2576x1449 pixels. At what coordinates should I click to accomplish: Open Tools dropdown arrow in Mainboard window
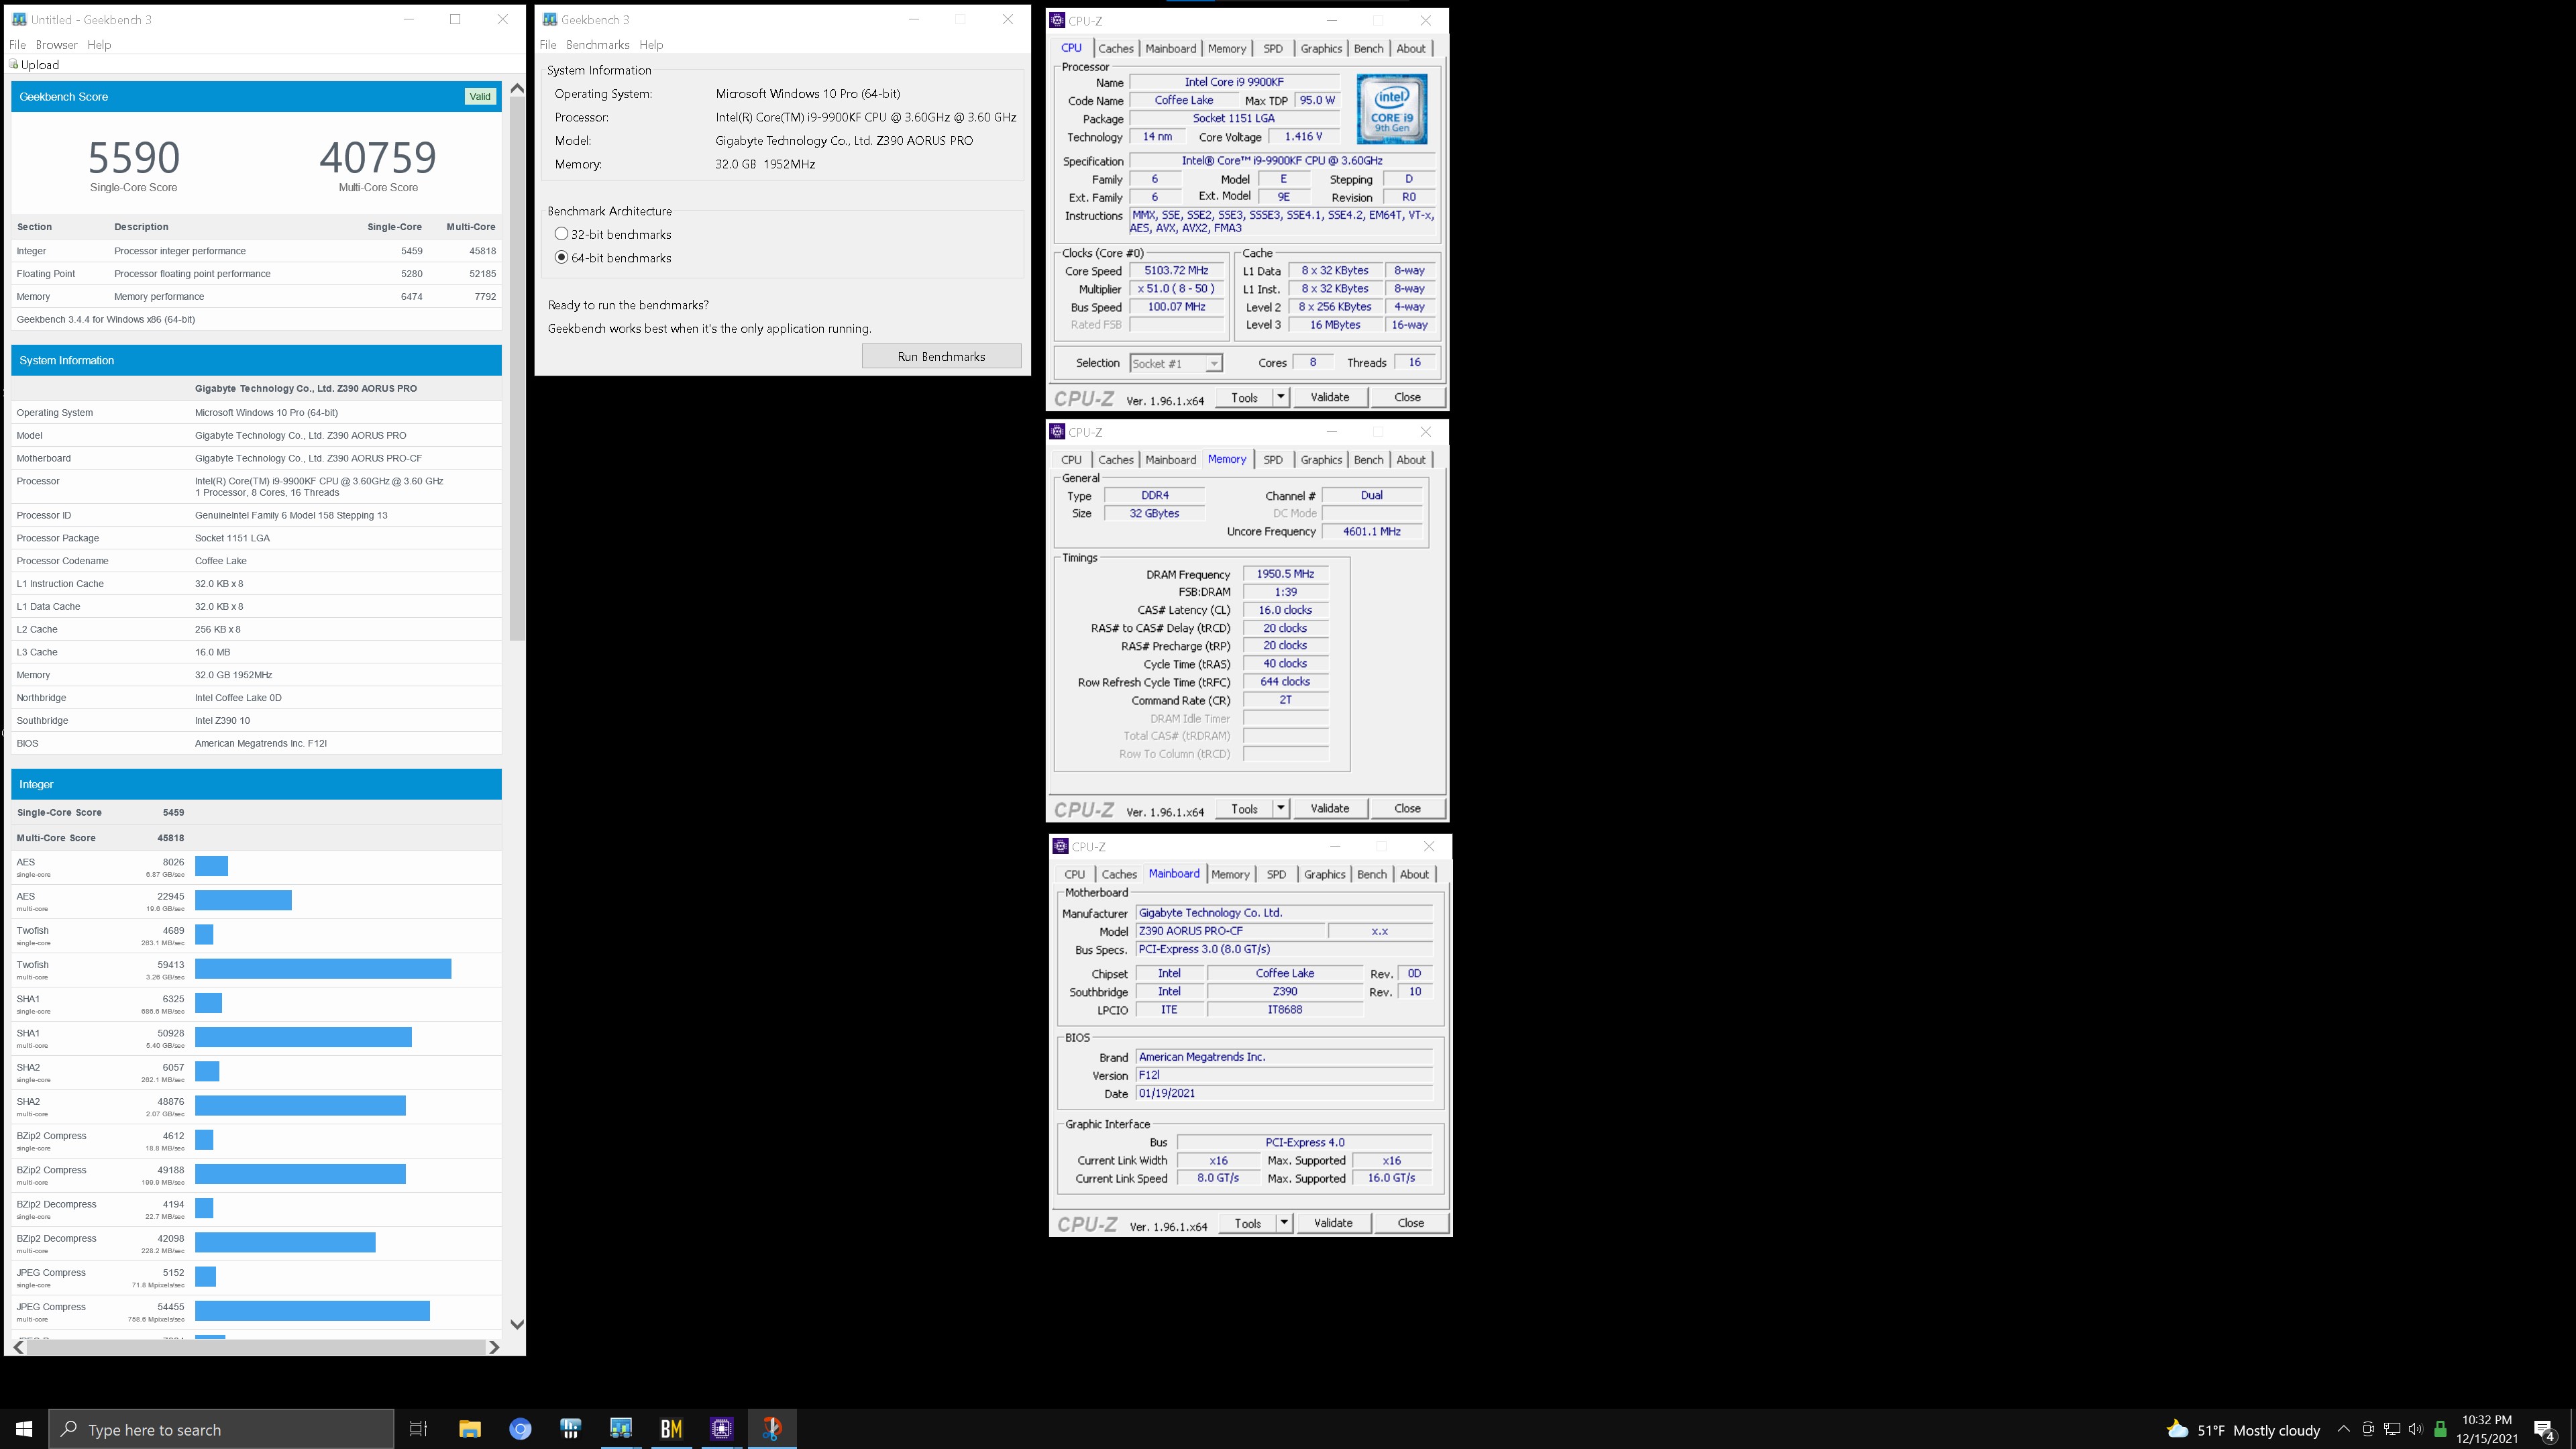(1283, 1223)
